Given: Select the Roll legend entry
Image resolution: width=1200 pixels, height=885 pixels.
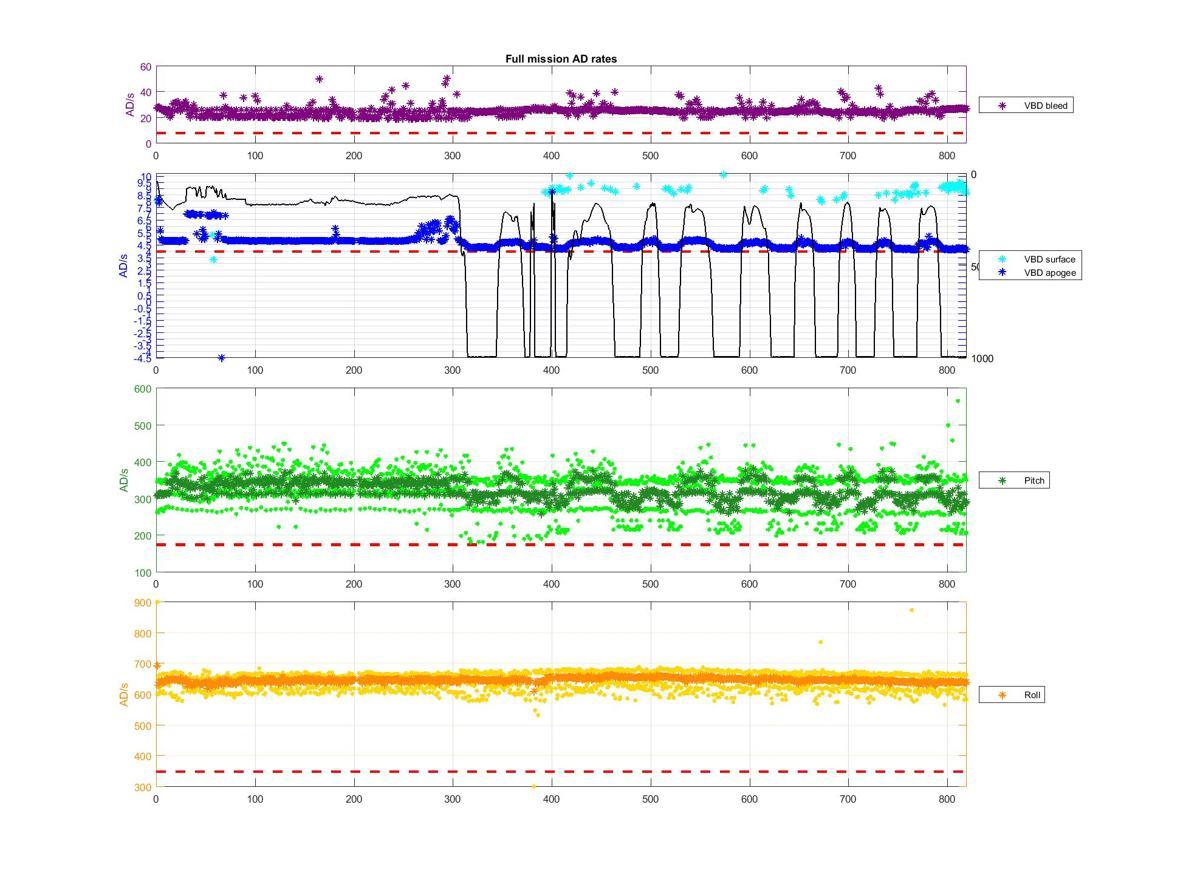Looking at the screenshot, I should tap(1013, 694).
